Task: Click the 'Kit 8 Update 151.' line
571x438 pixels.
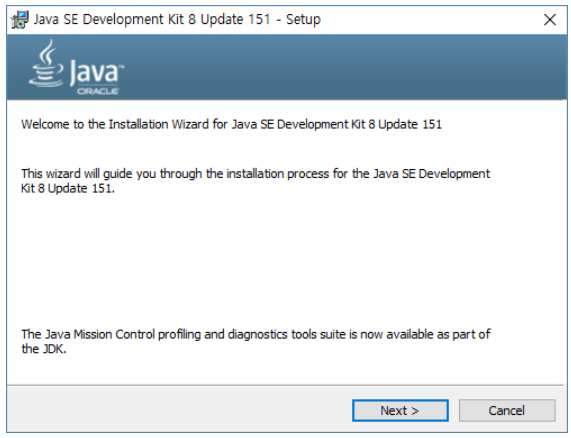Action: (x=68, y=188)
